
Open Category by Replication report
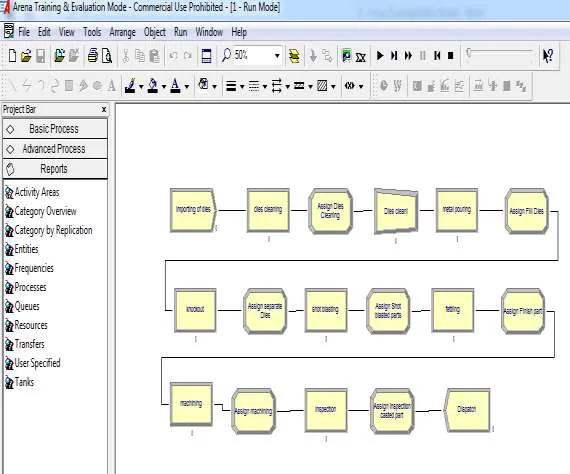pos(53,230)
